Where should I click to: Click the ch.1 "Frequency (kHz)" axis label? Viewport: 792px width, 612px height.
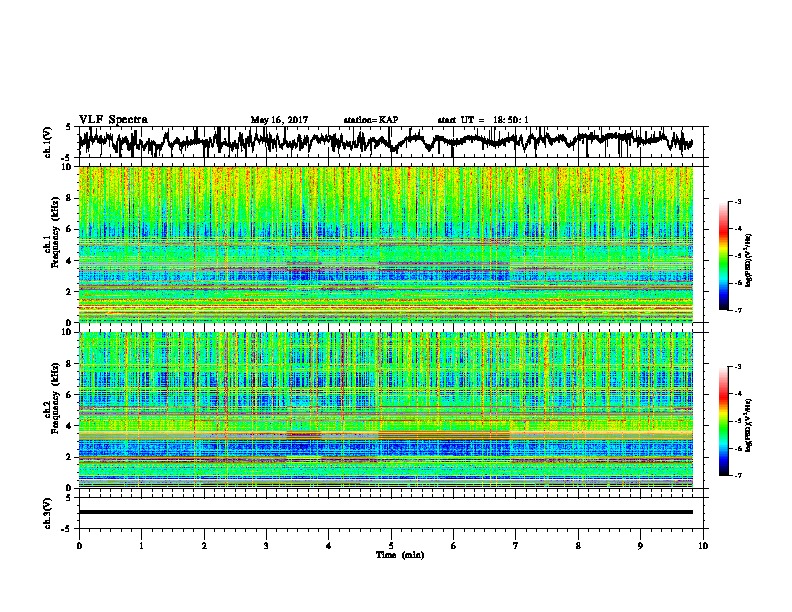pos(55,233)
